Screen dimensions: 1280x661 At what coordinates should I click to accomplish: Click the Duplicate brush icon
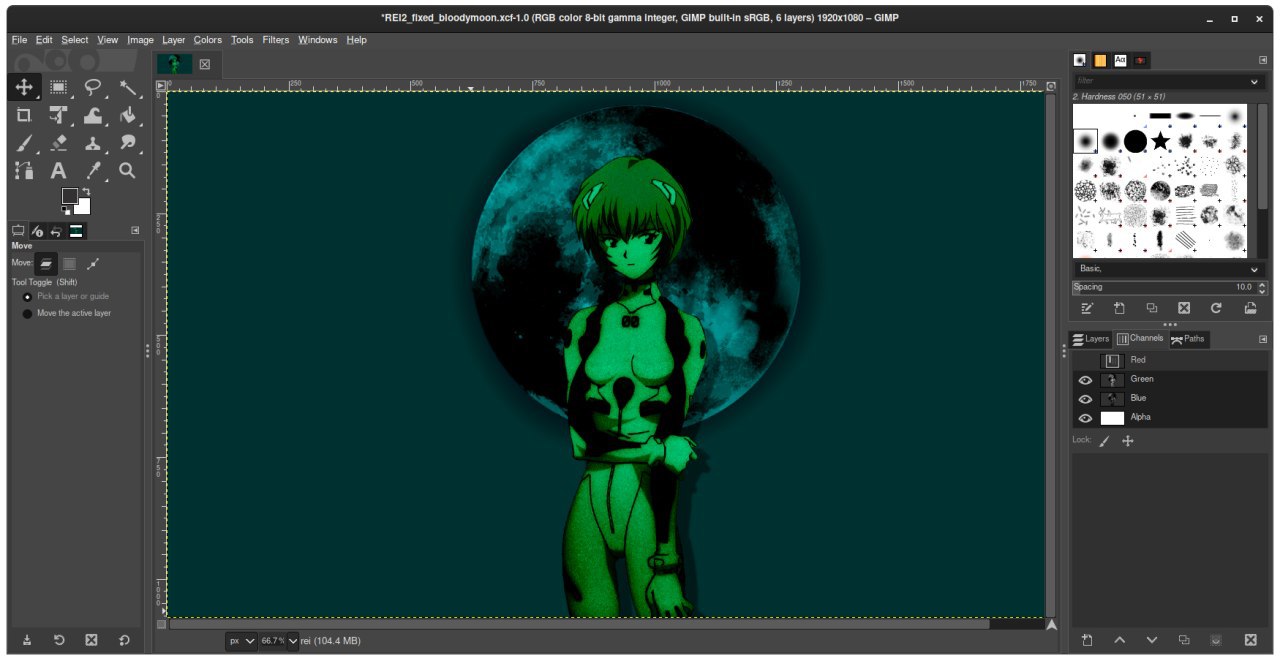1152,308
